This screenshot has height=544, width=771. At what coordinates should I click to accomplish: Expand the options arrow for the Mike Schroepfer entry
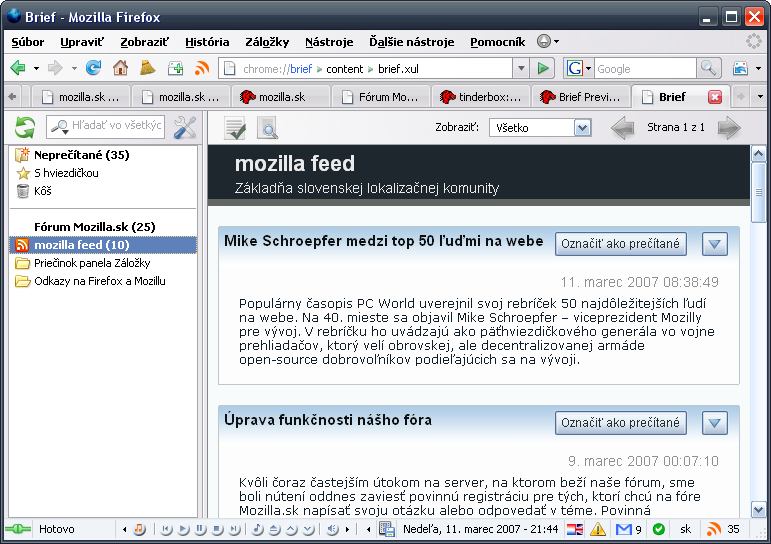click(714, 244)
